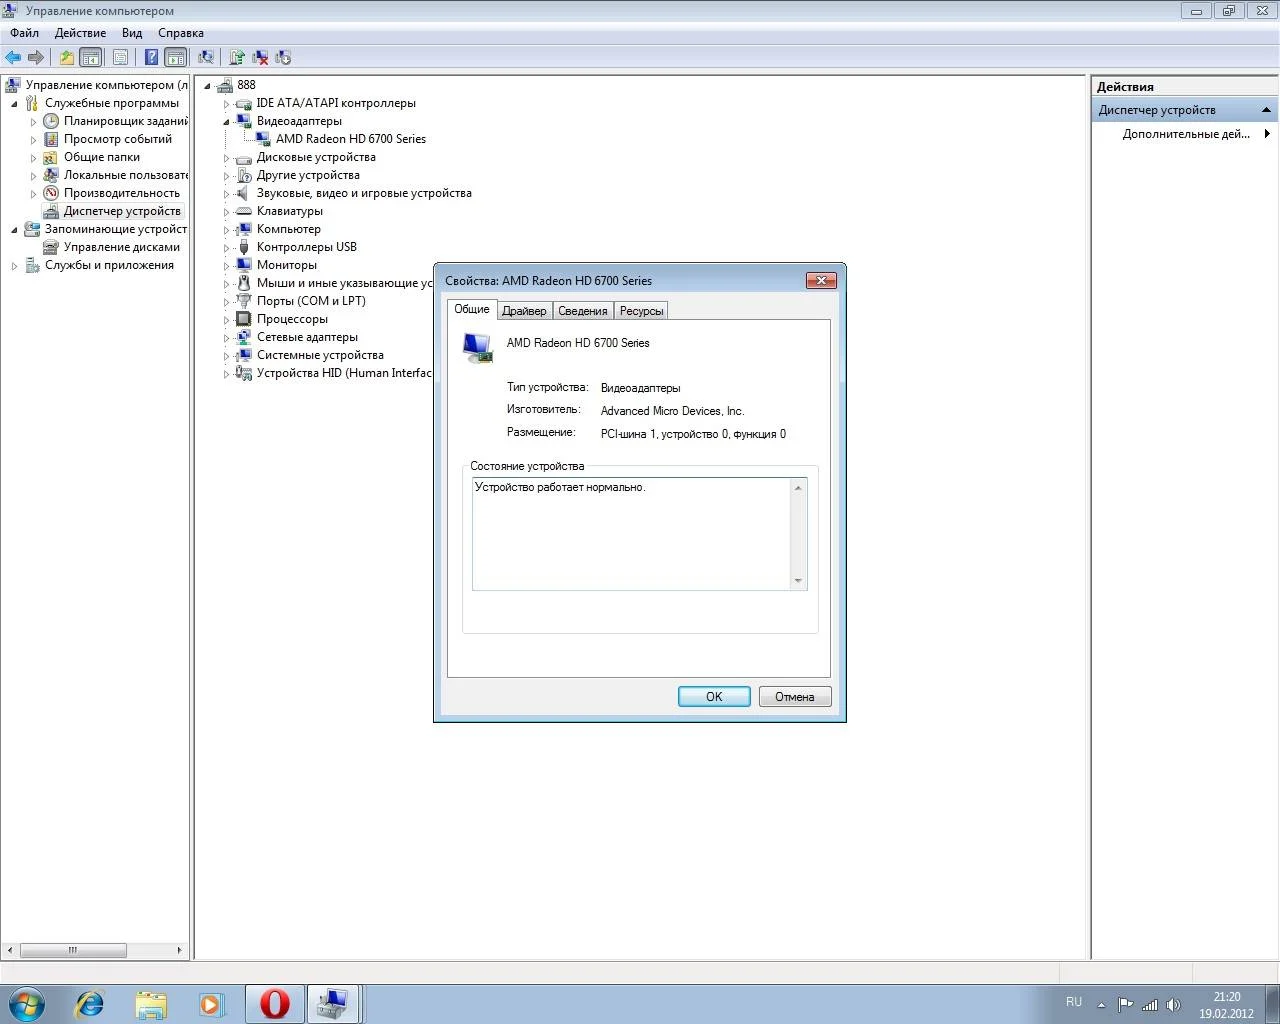Collapse the Видеоадаптеры node
Image resolution: width=1280 pixels, height=1024 pixels.
(226, 122)
